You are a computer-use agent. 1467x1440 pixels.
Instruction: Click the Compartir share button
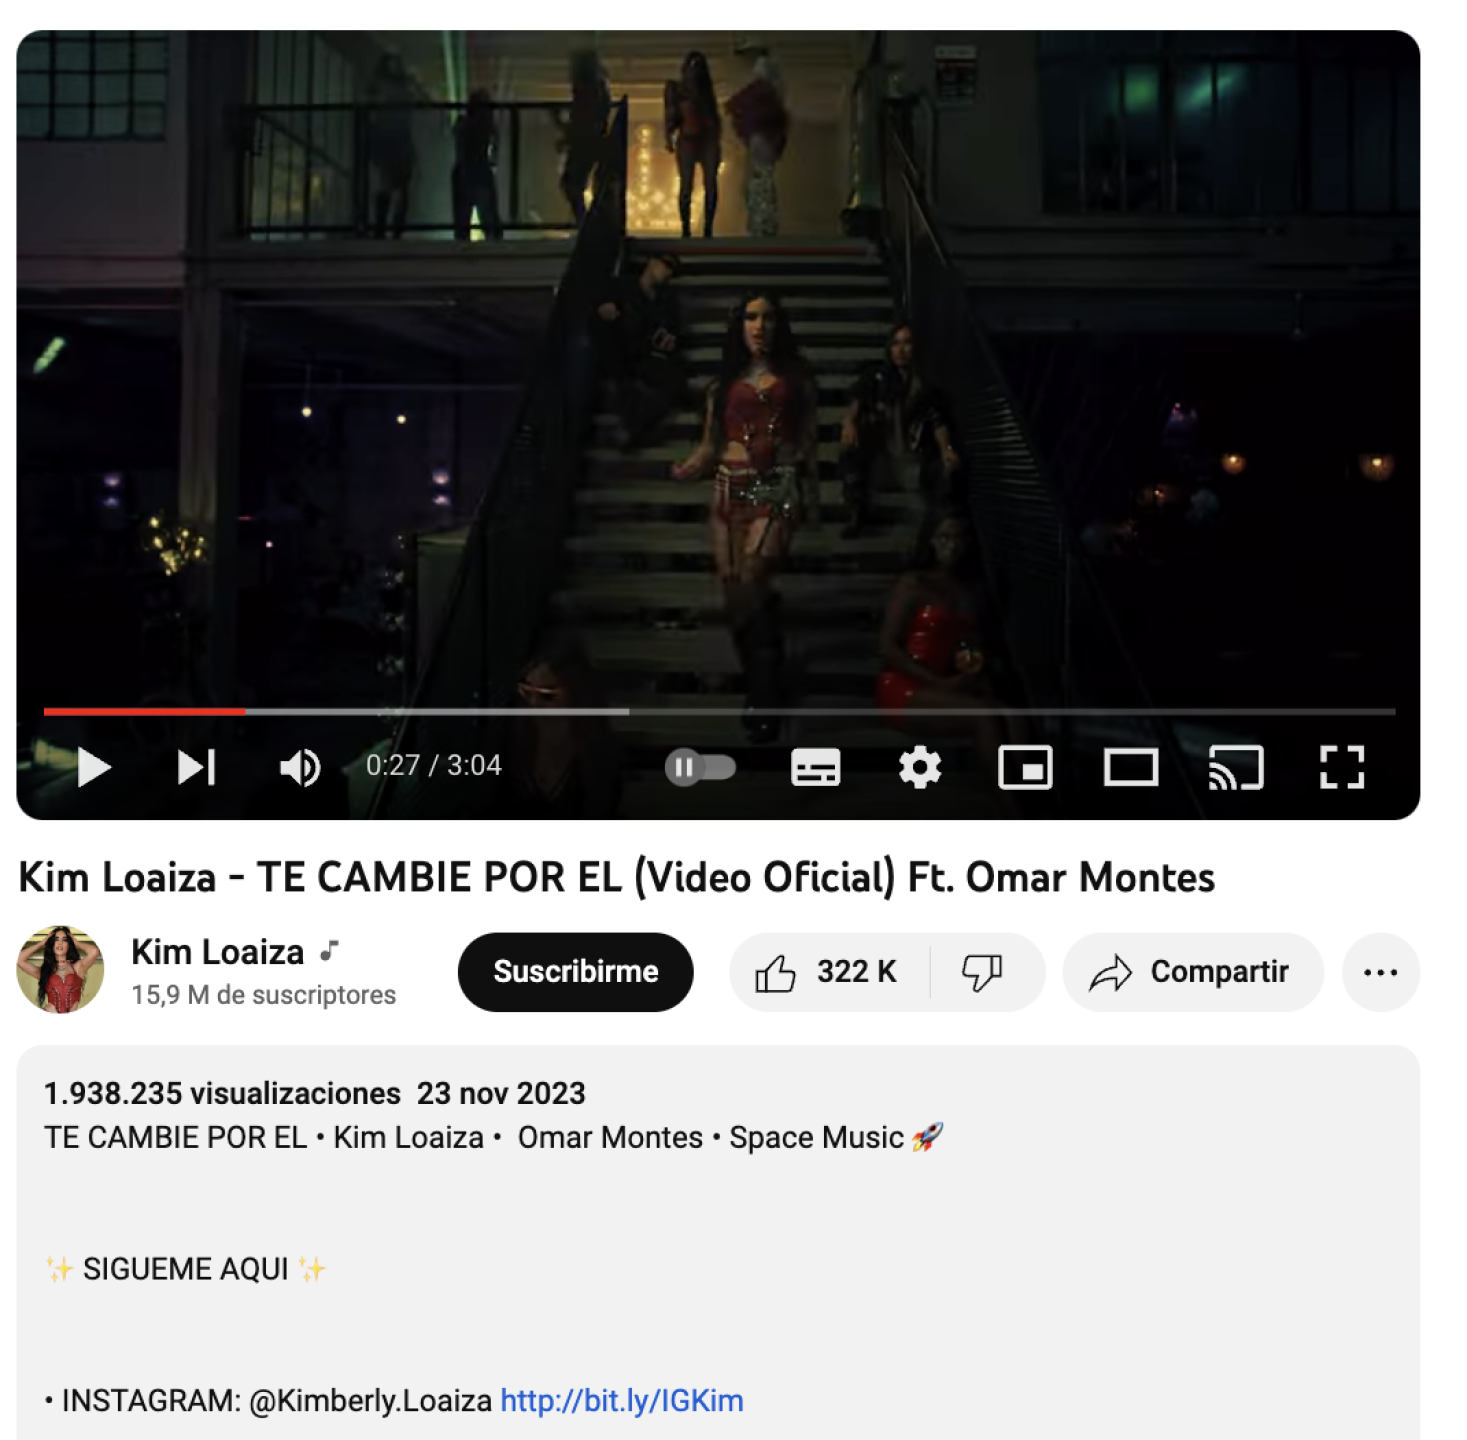tap(1193, 972)
